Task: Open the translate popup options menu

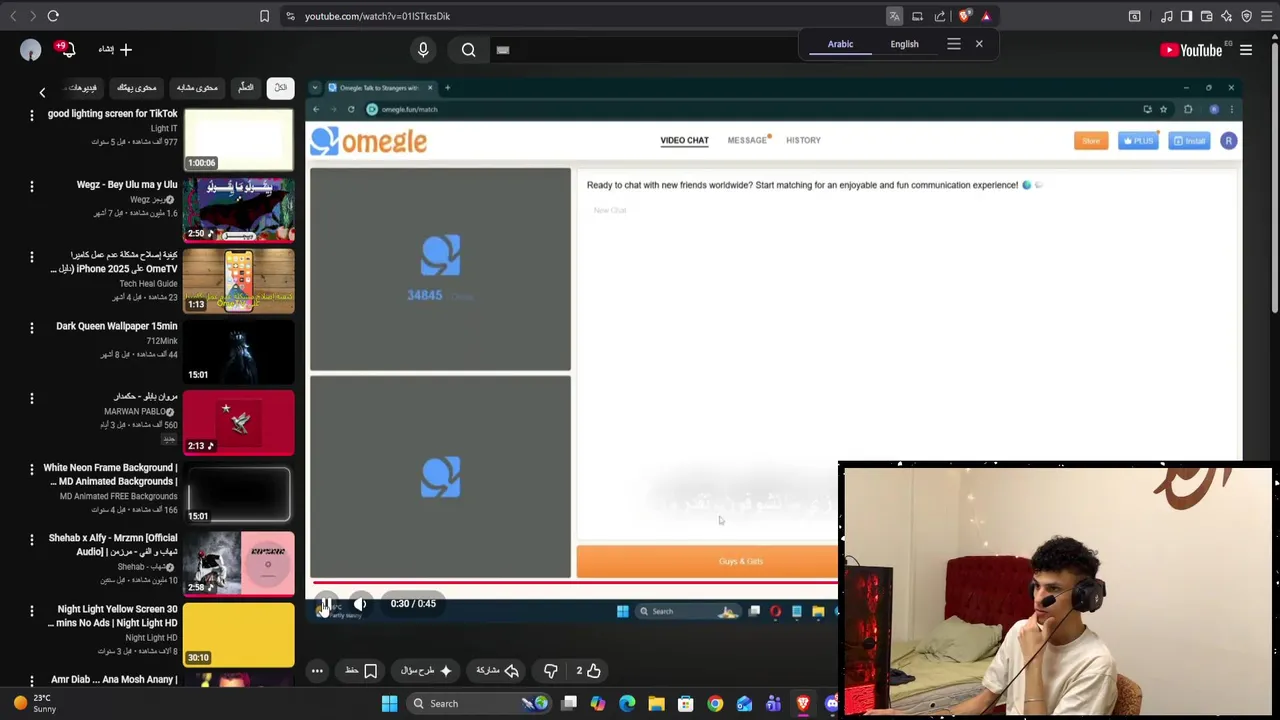Action: (954, 44)
